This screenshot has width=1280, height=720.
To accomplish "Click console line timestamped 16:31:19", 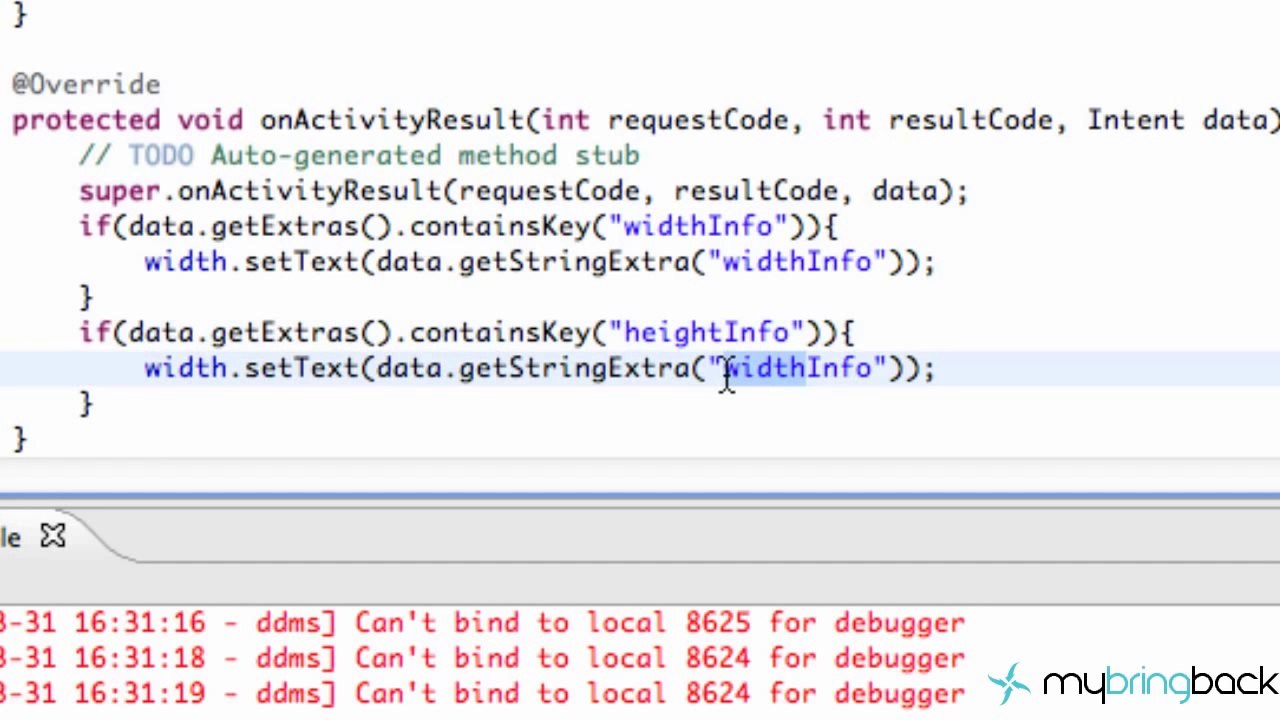I will [x=482, y=693].
